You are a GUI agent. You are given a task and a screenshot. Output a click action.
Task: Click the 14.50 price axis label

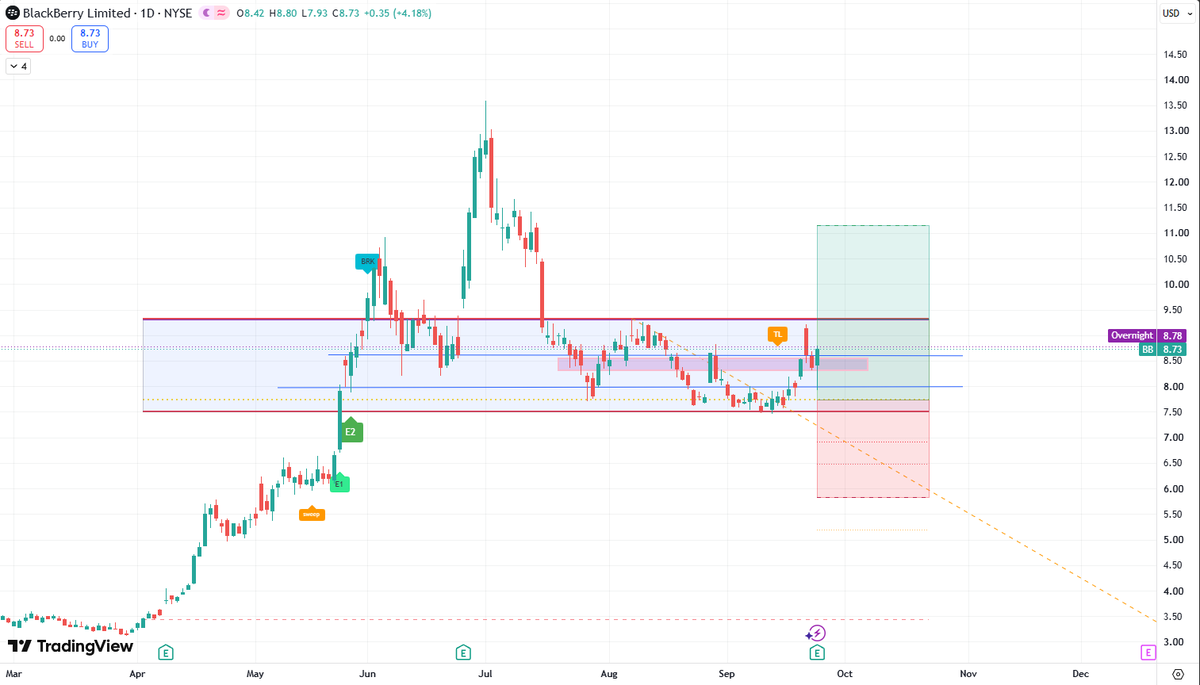(x=1175, y=54)
